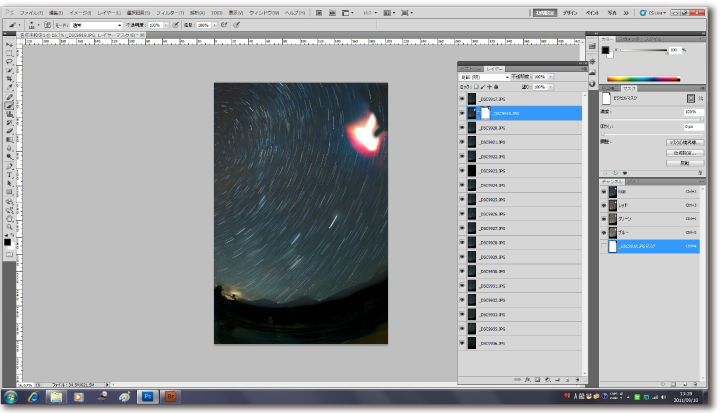Expand the layer opacity dropdown arrow
The image size is (720, 413).
click(x=548, y=76)
